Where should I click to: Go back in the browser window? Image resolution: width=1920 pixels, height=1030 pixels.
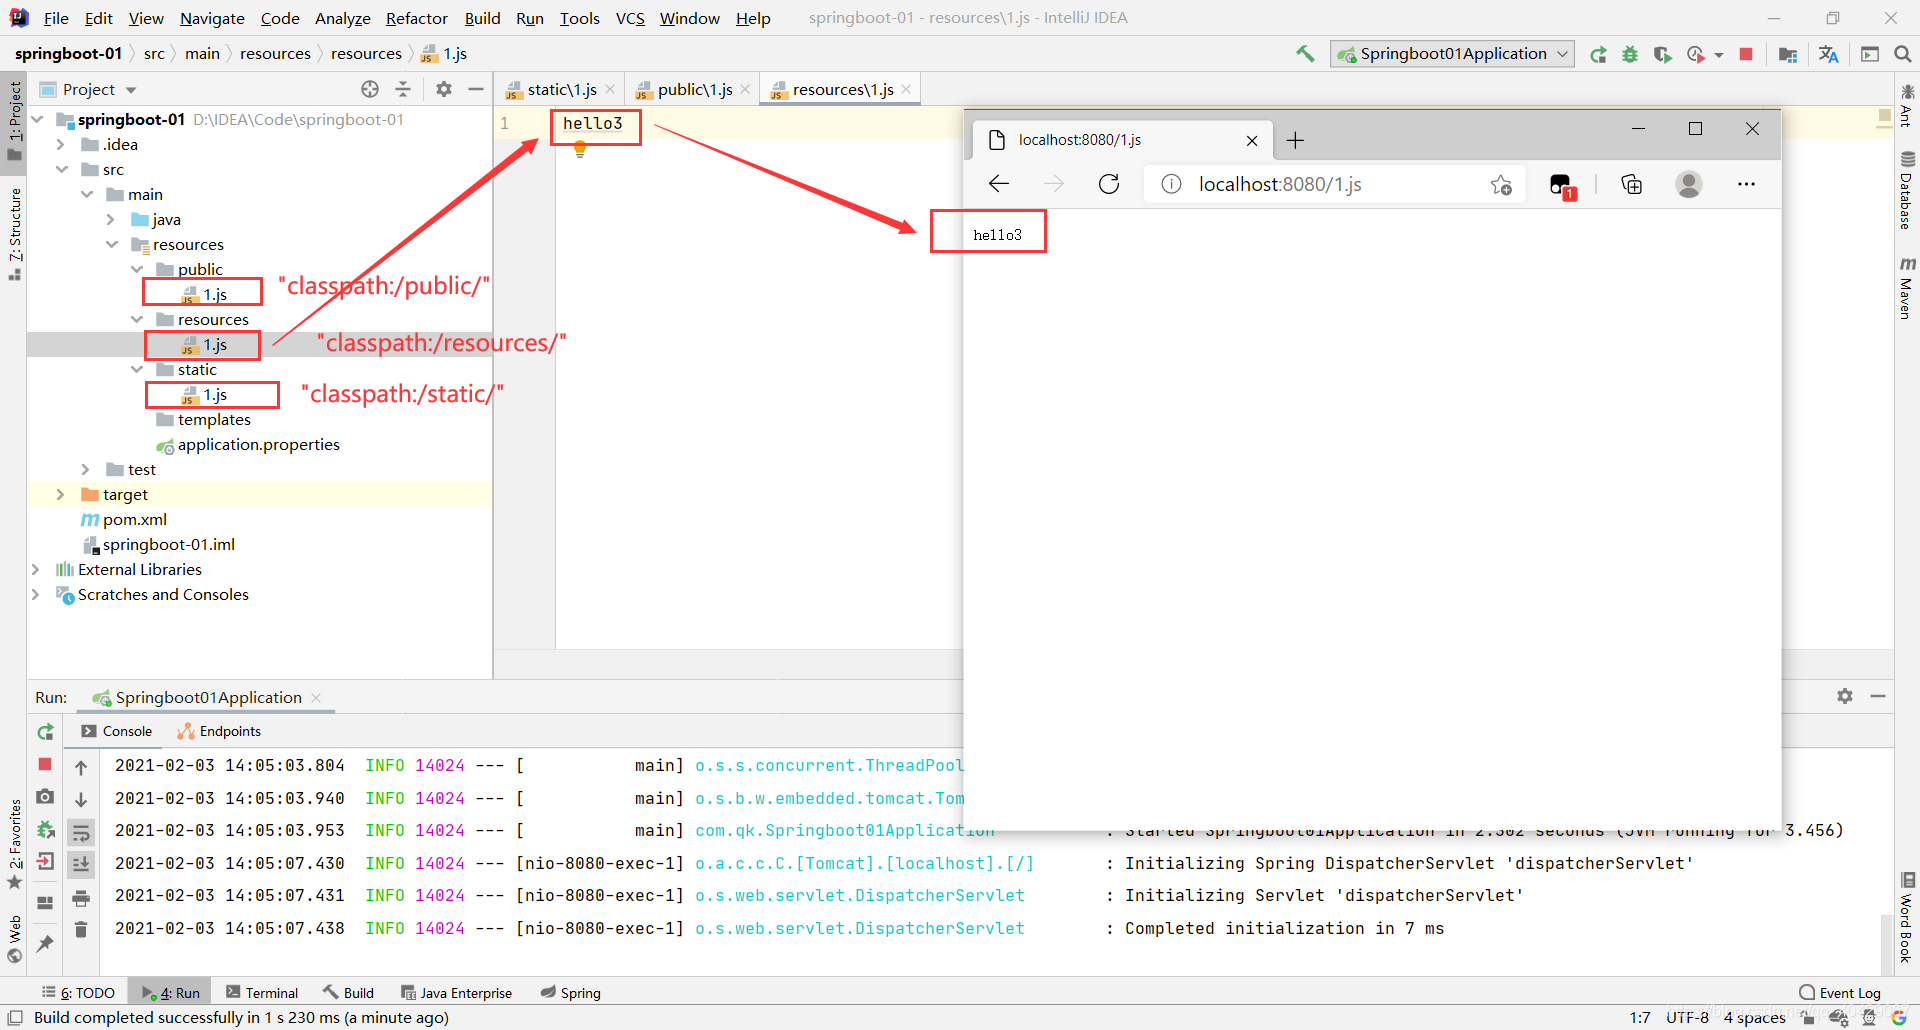998,184
